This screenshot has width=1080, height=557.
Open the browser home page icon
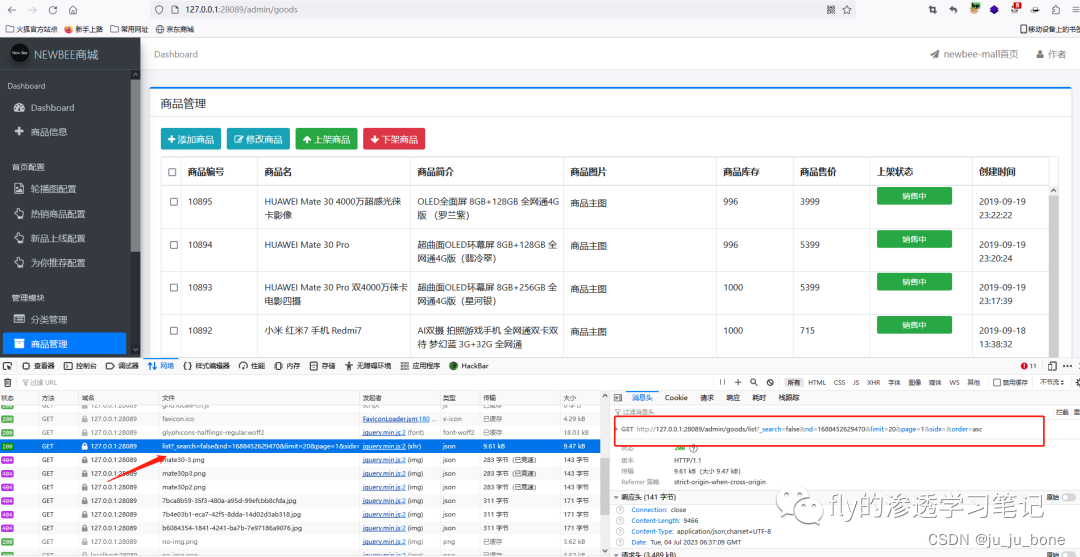click(73, 10)
